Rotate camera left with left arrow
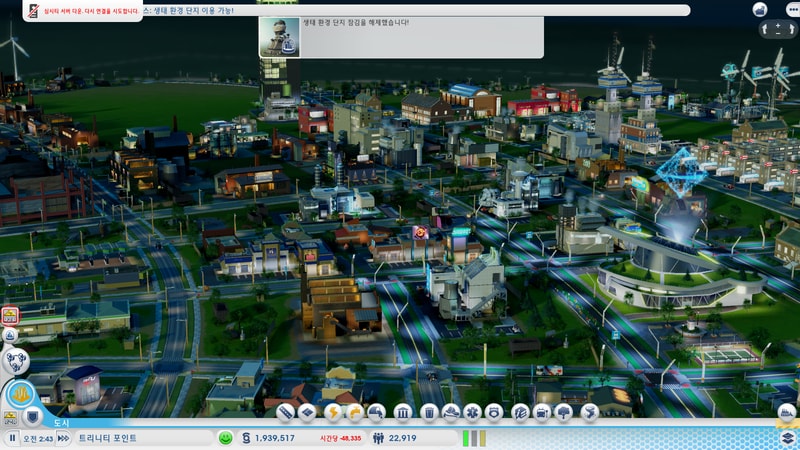The image size is (800, 450). [764, 29]
